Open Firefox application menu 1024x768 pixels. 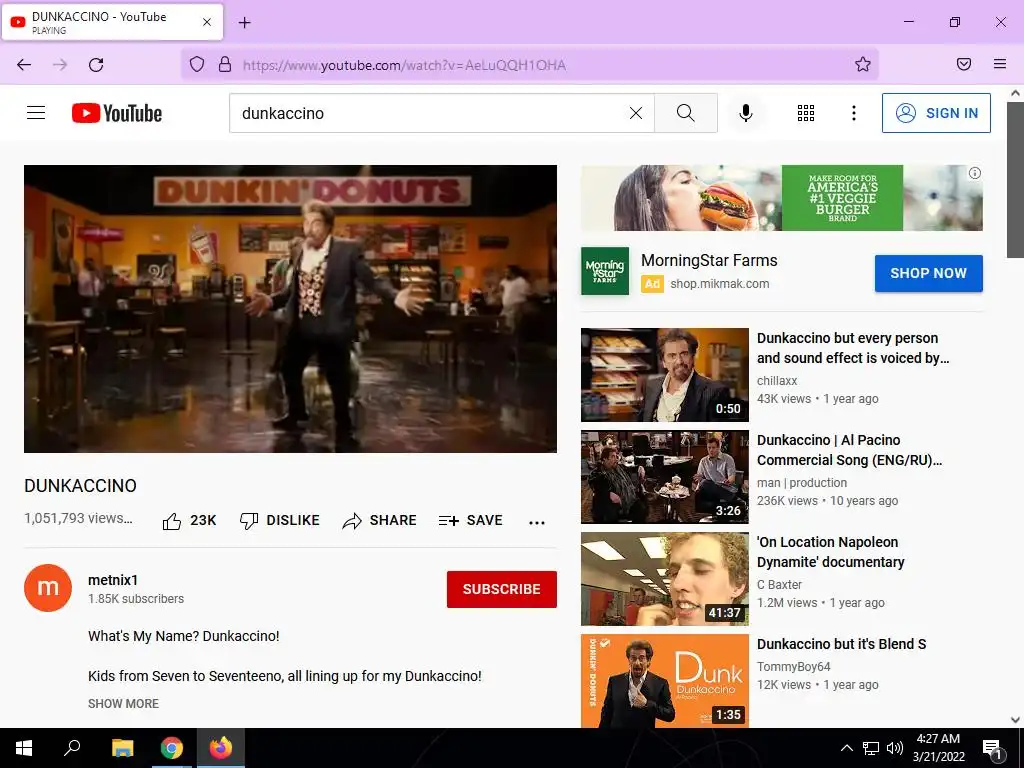click(x=1000, y=64)
